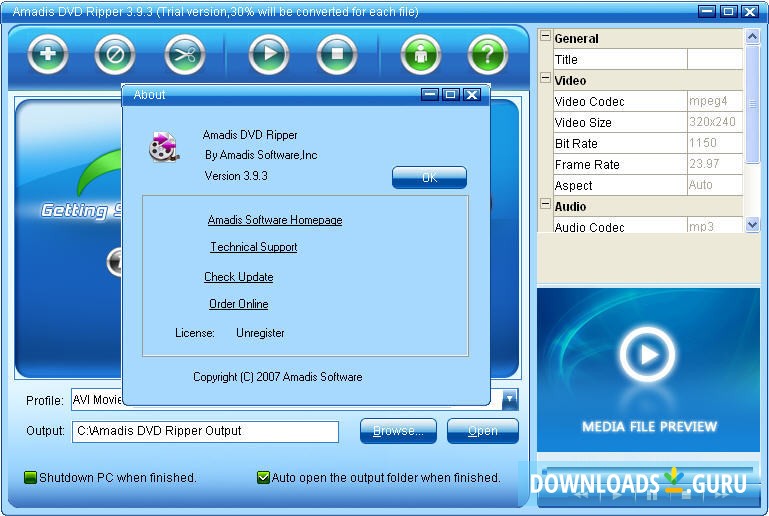The image size is (769, 516).
Task: Click the Title value field
Action: pyautogui.click(x=715, y=59)
